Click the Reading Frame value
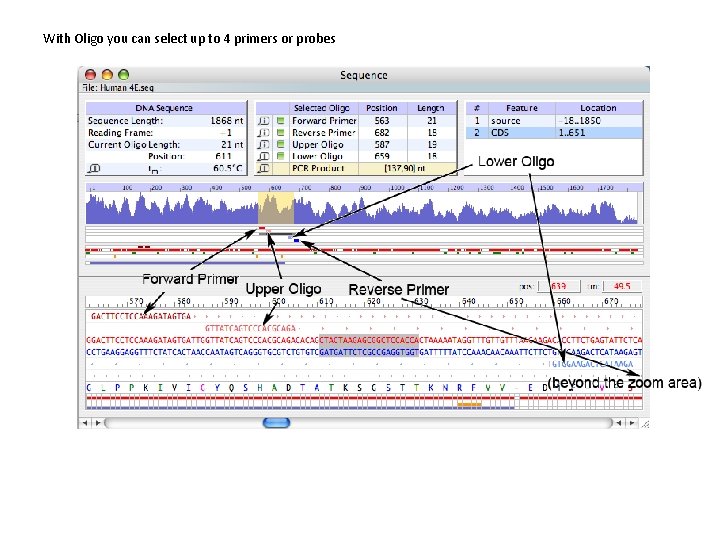 [226, 133]
